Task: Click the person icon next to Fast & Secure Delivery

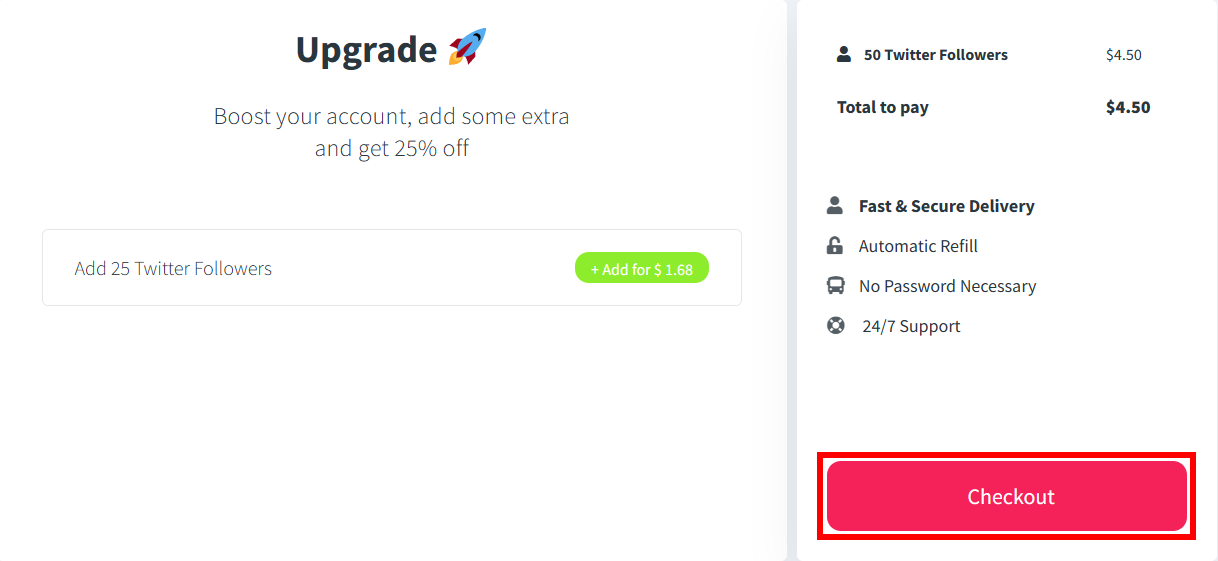Action: [835, 205]
